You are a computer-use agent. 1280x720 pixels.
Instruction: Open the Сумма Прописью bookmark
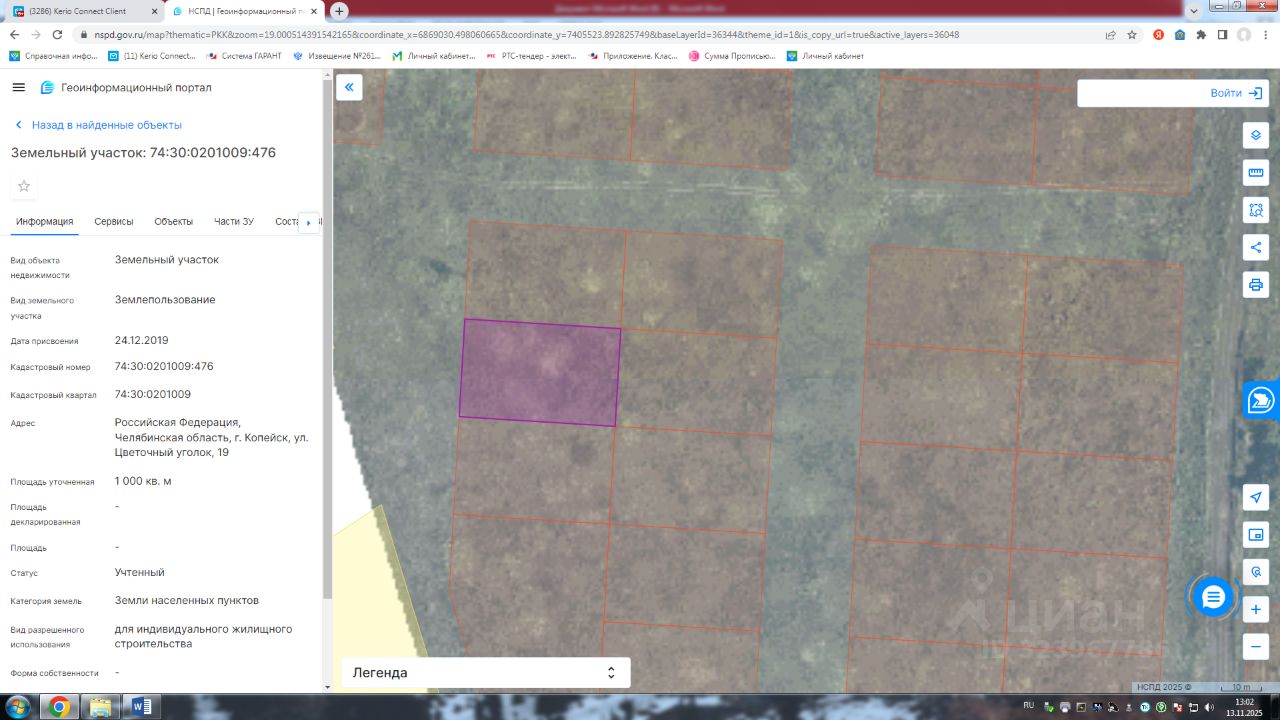(732, 56)
